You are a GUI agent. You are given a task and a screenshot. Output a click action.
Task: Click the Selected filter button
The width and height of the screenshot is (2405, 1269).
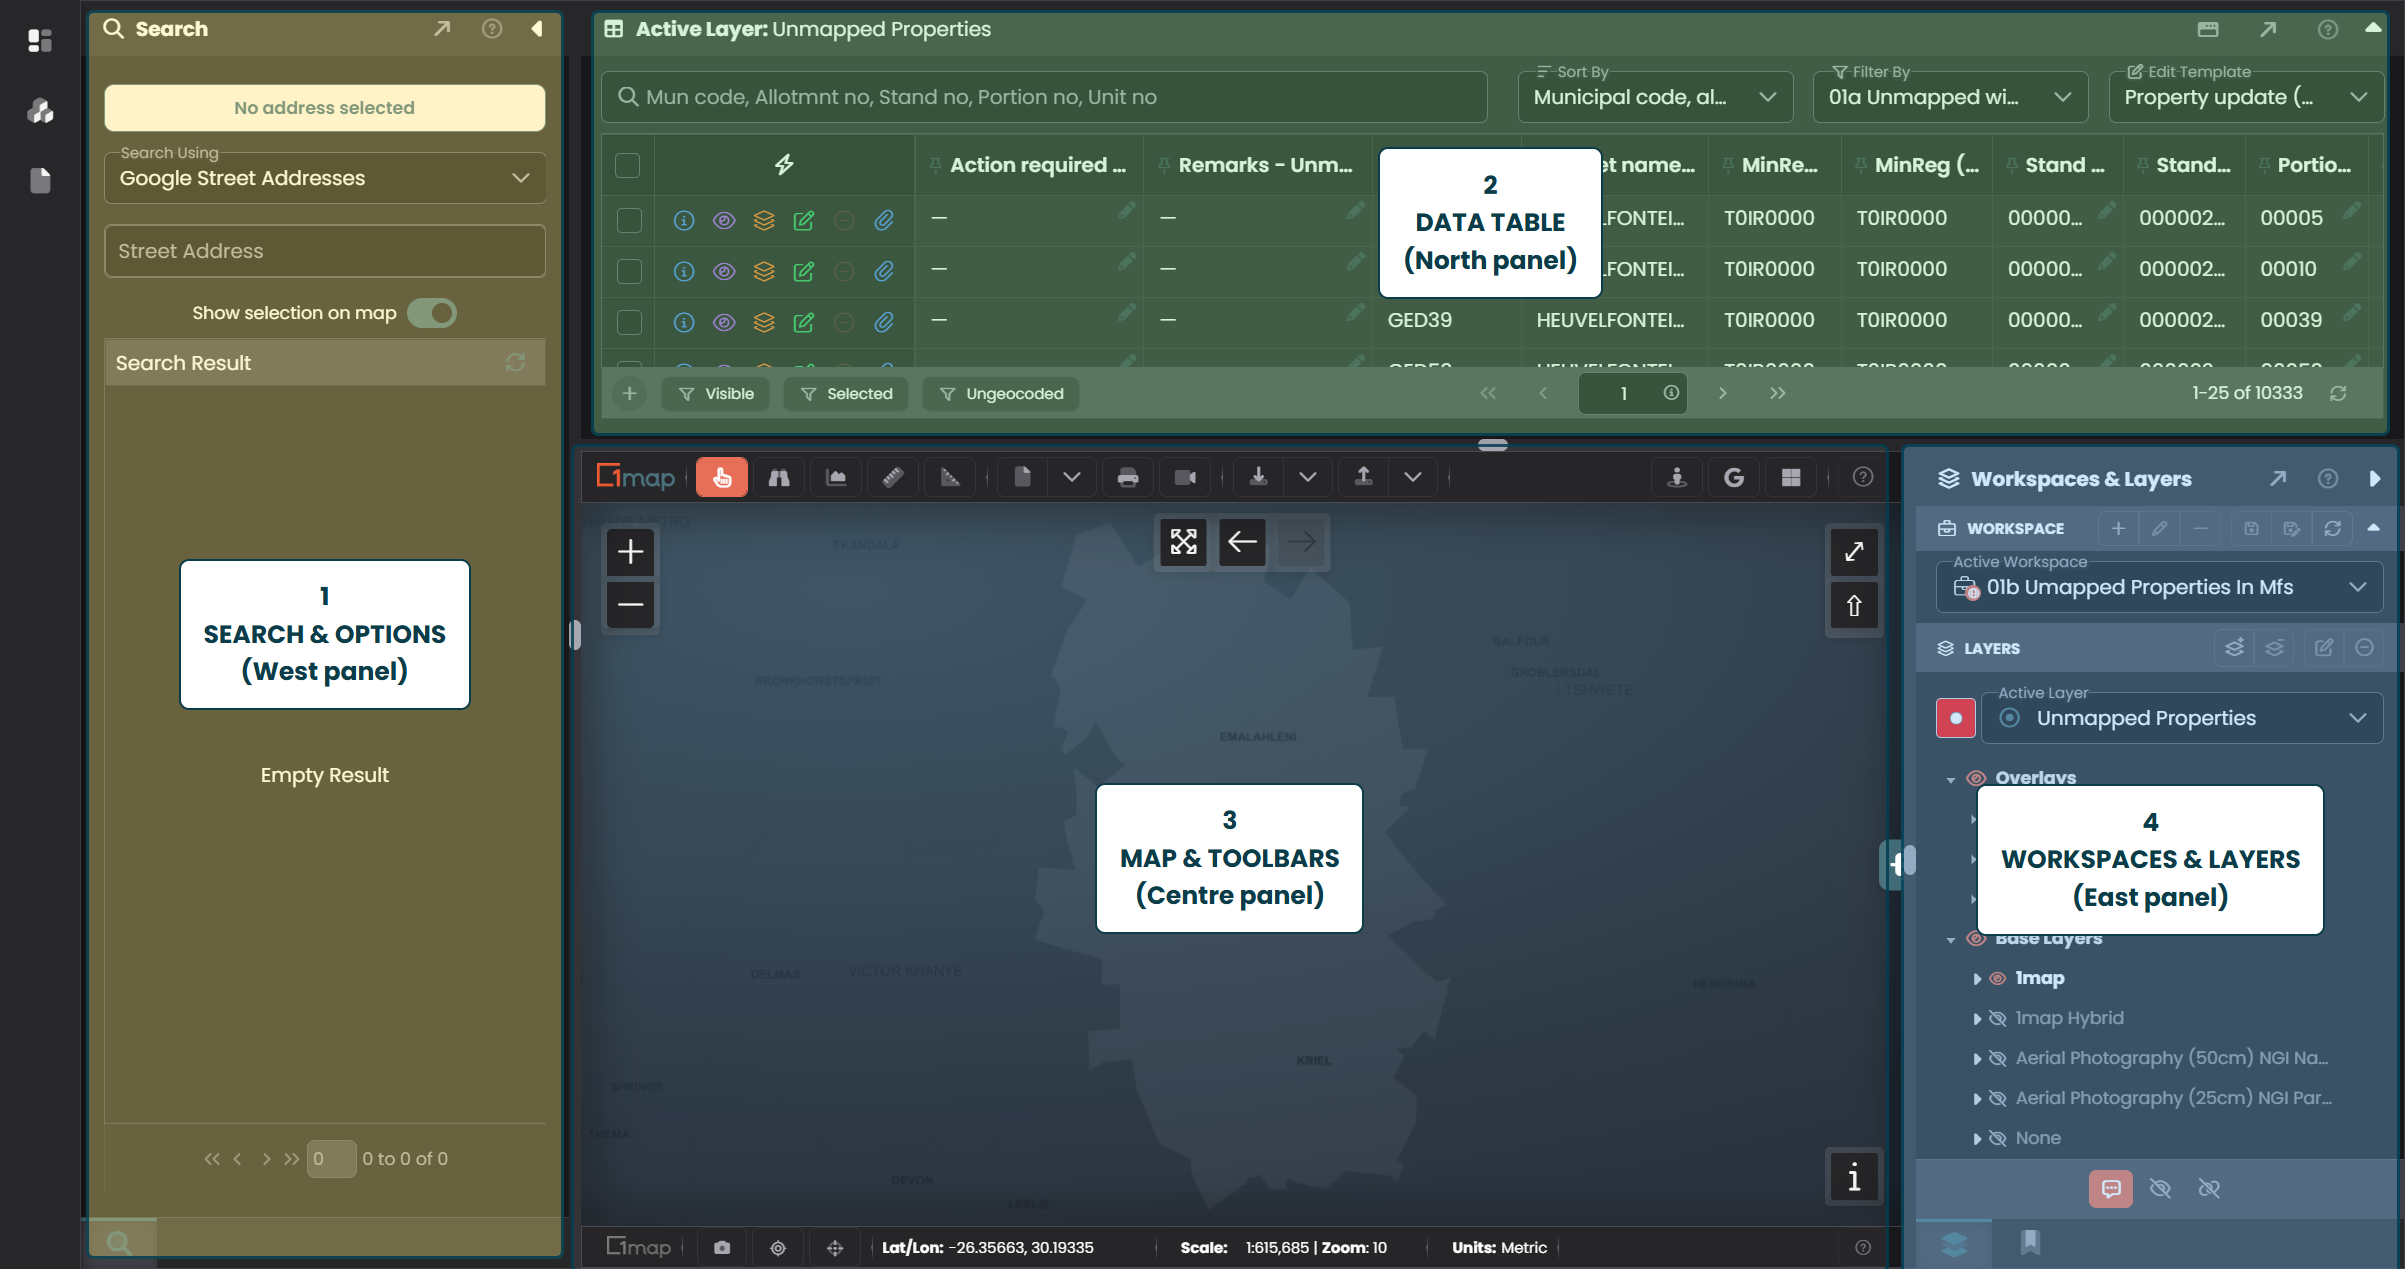846,394
